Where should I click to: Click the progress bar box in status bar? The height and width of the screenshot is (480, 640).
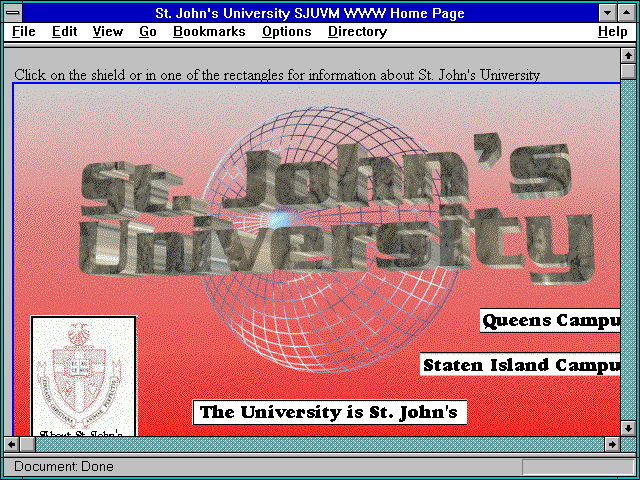pos(578,466)
